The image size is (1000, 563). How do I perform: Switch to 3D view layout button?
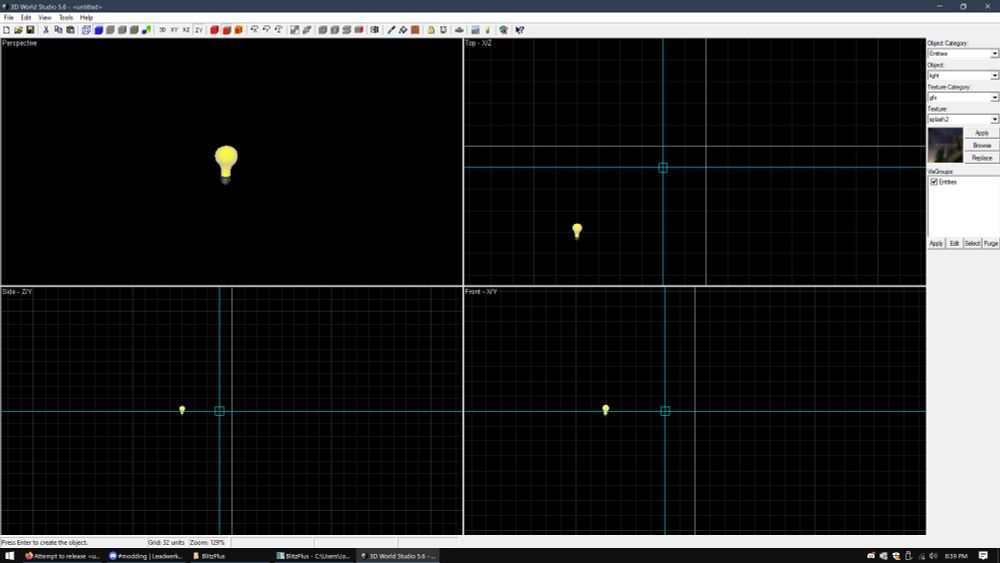(x=162, y=30)
